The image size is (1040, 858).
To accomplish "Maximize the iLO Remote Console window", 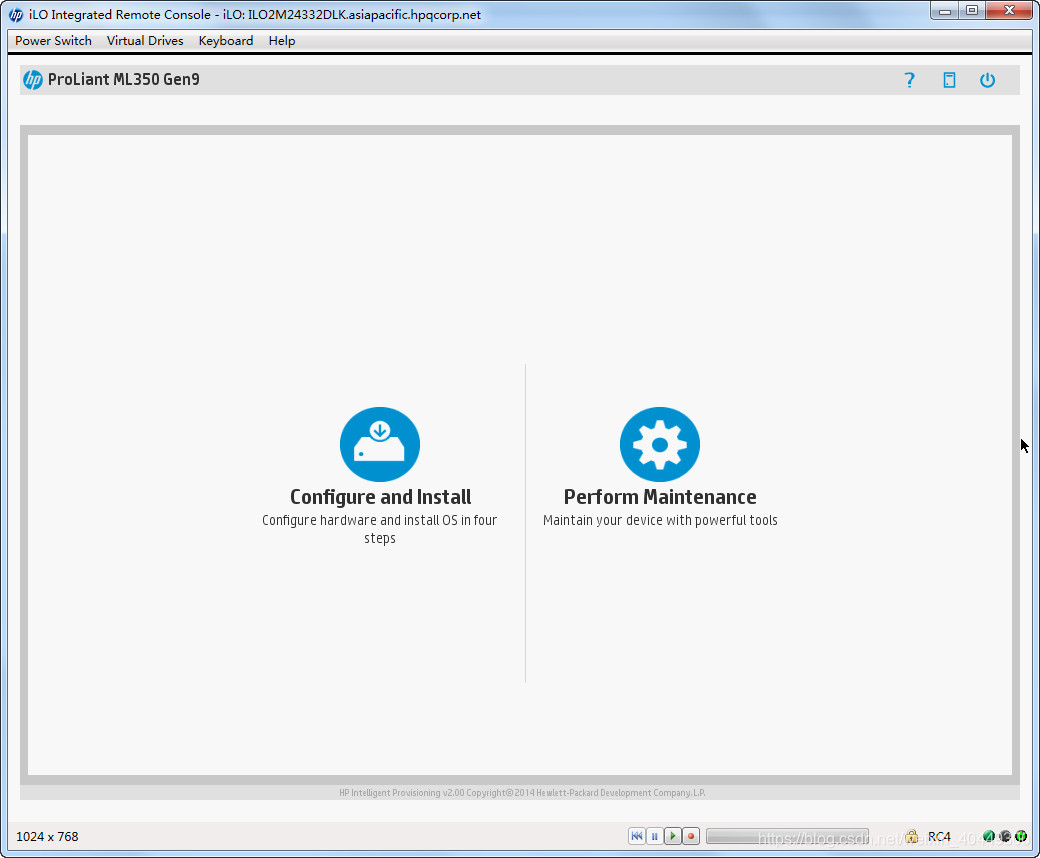I will coord(972,11).
